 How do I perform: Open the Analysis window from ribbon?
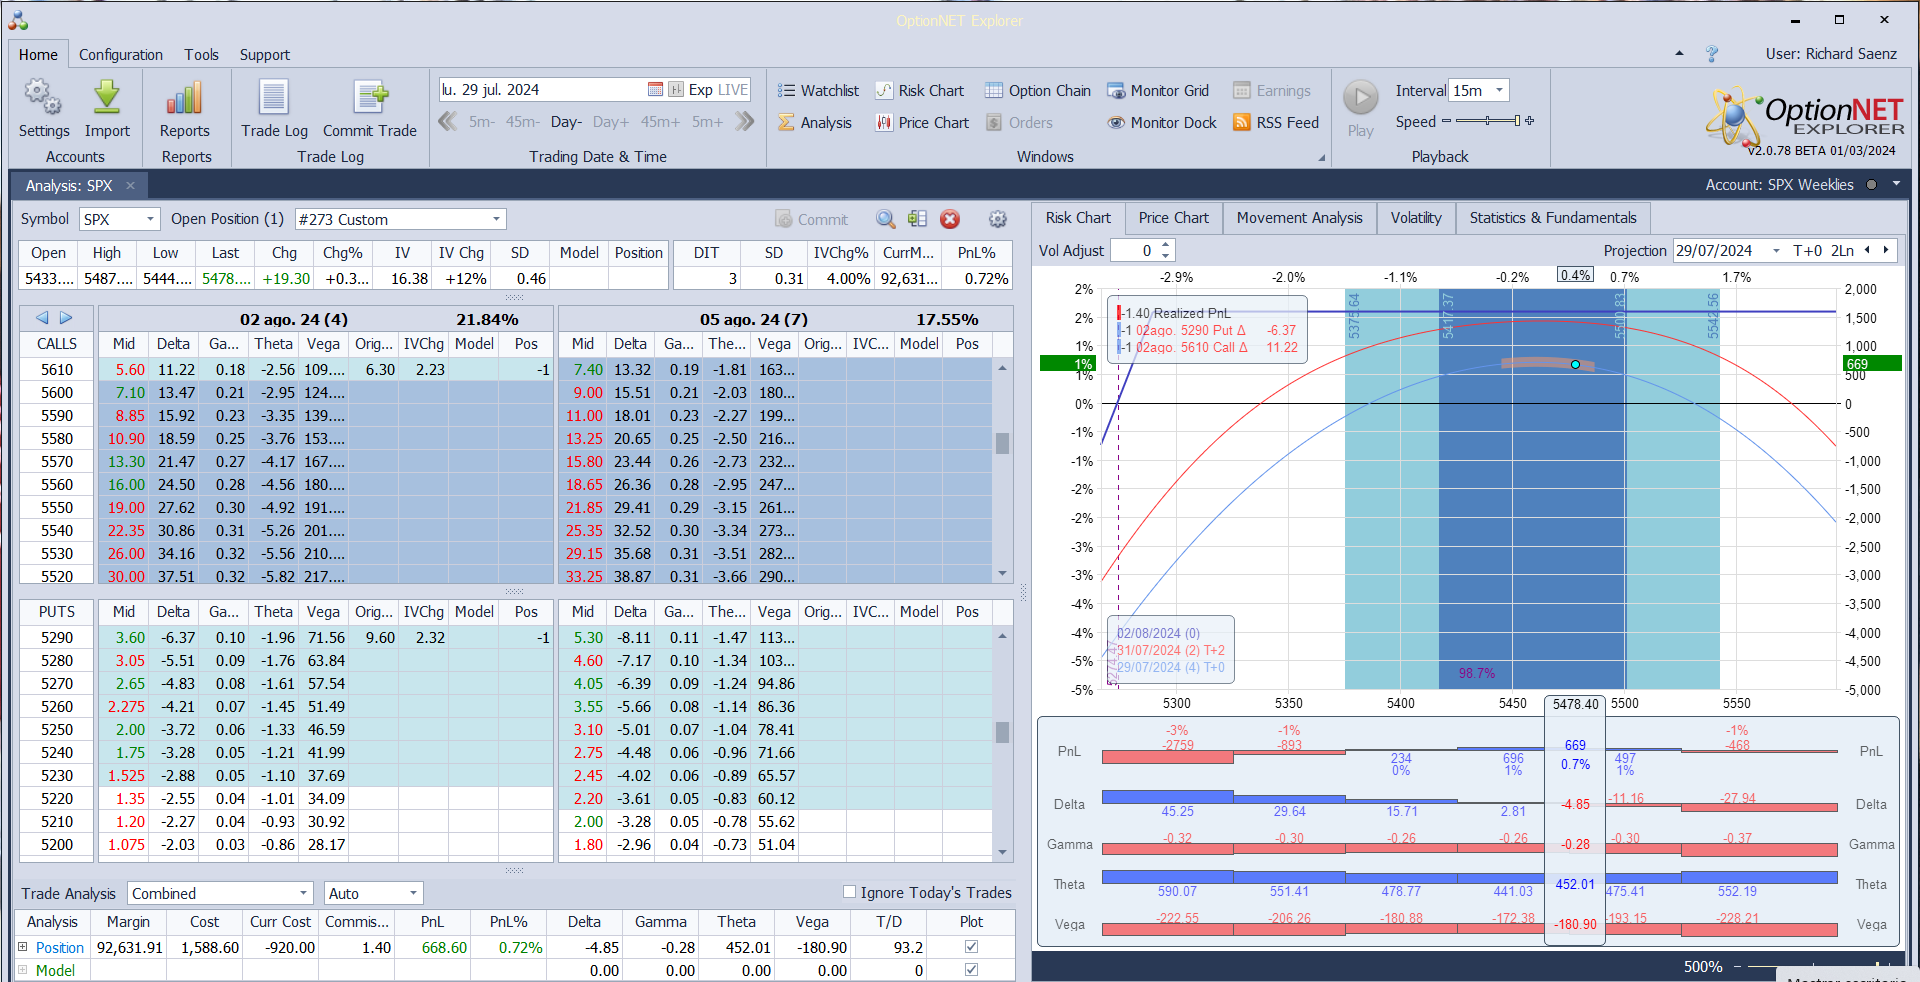tap(815, 122)
